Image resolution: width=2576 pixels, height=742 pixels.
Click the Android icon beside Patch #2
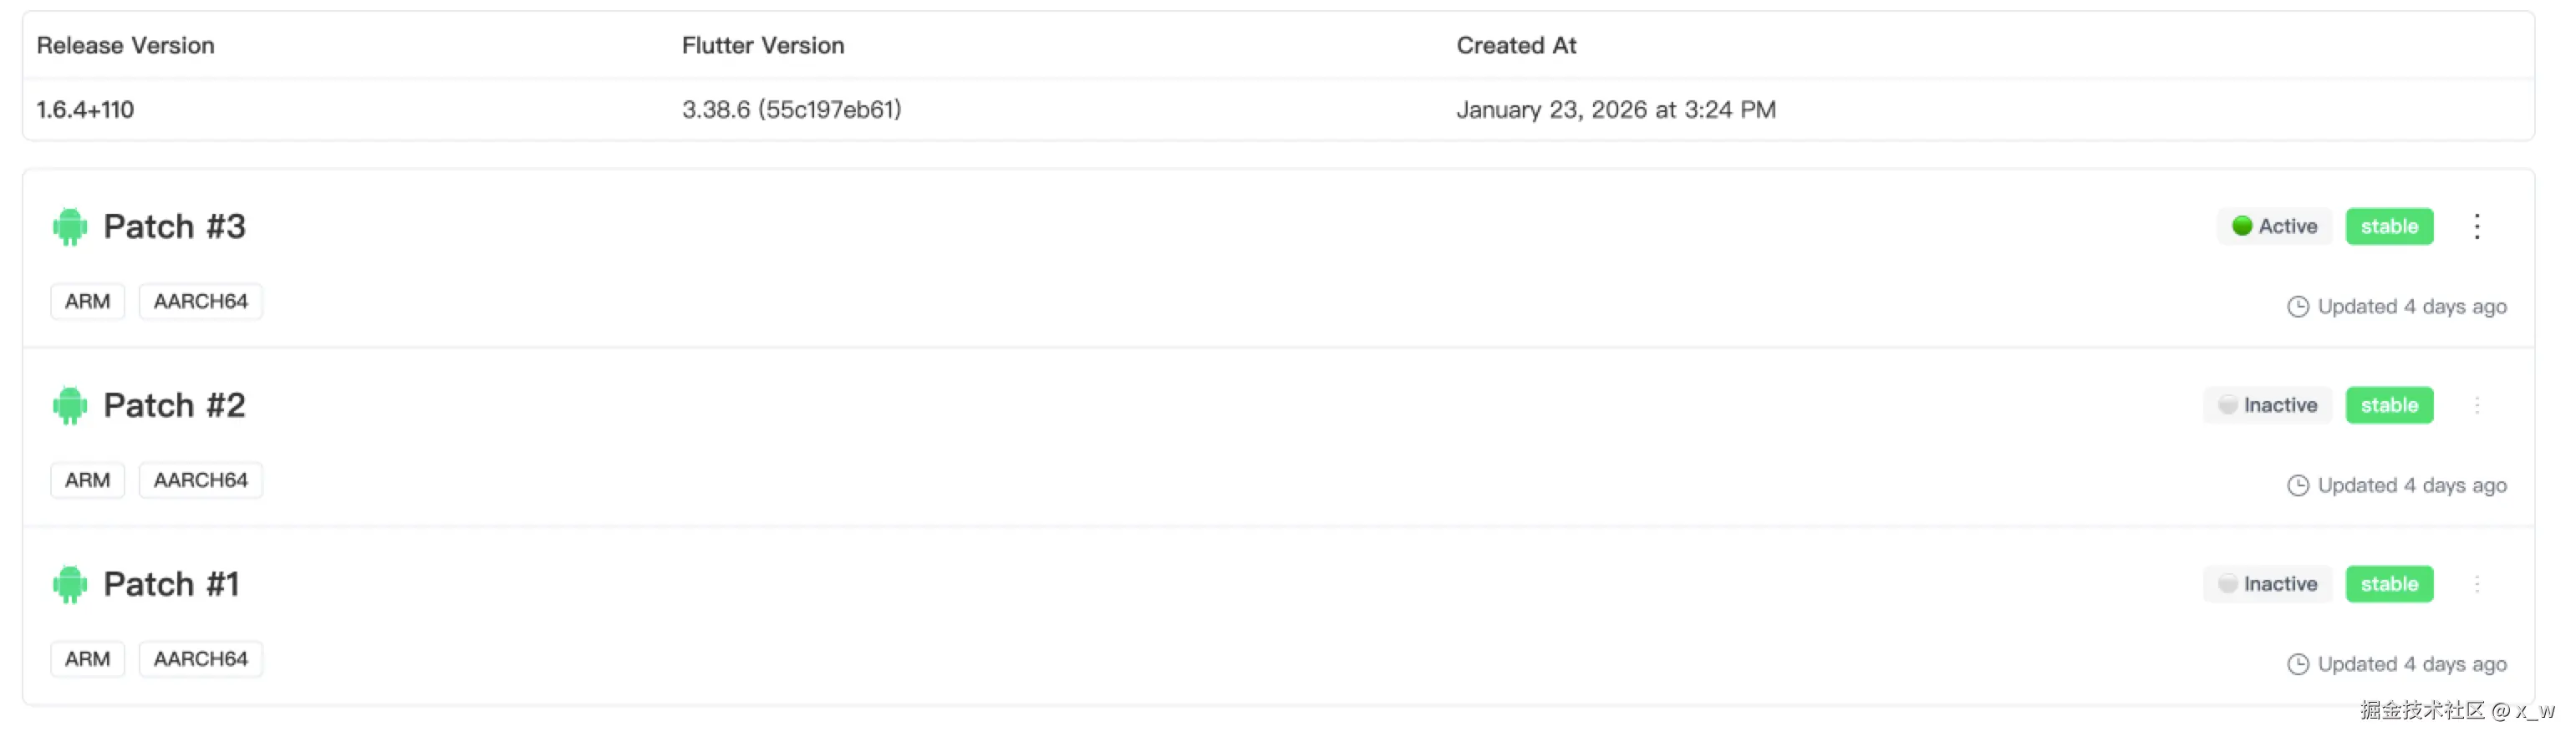point(69,406)
